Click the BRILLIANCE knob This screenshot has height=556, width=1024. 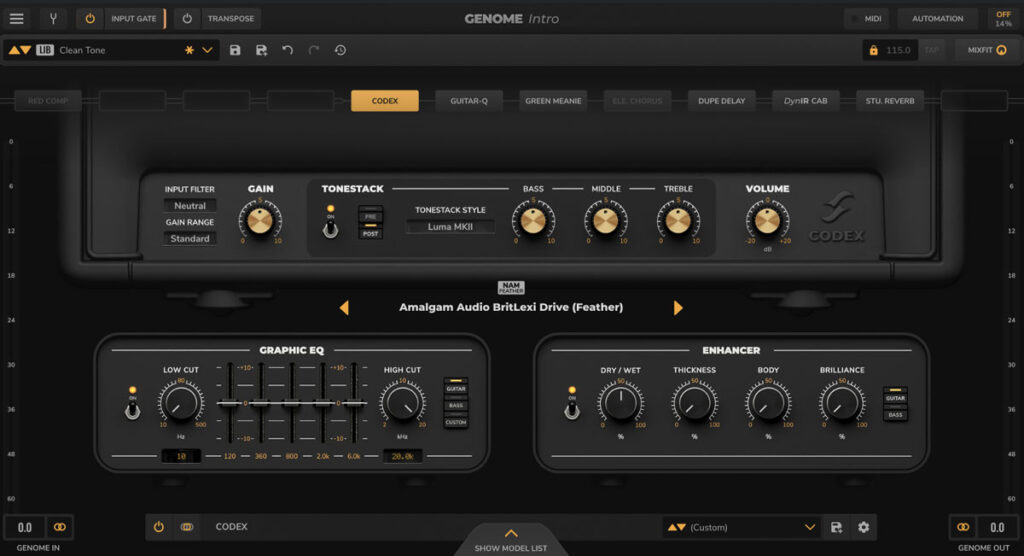(842, 403)
